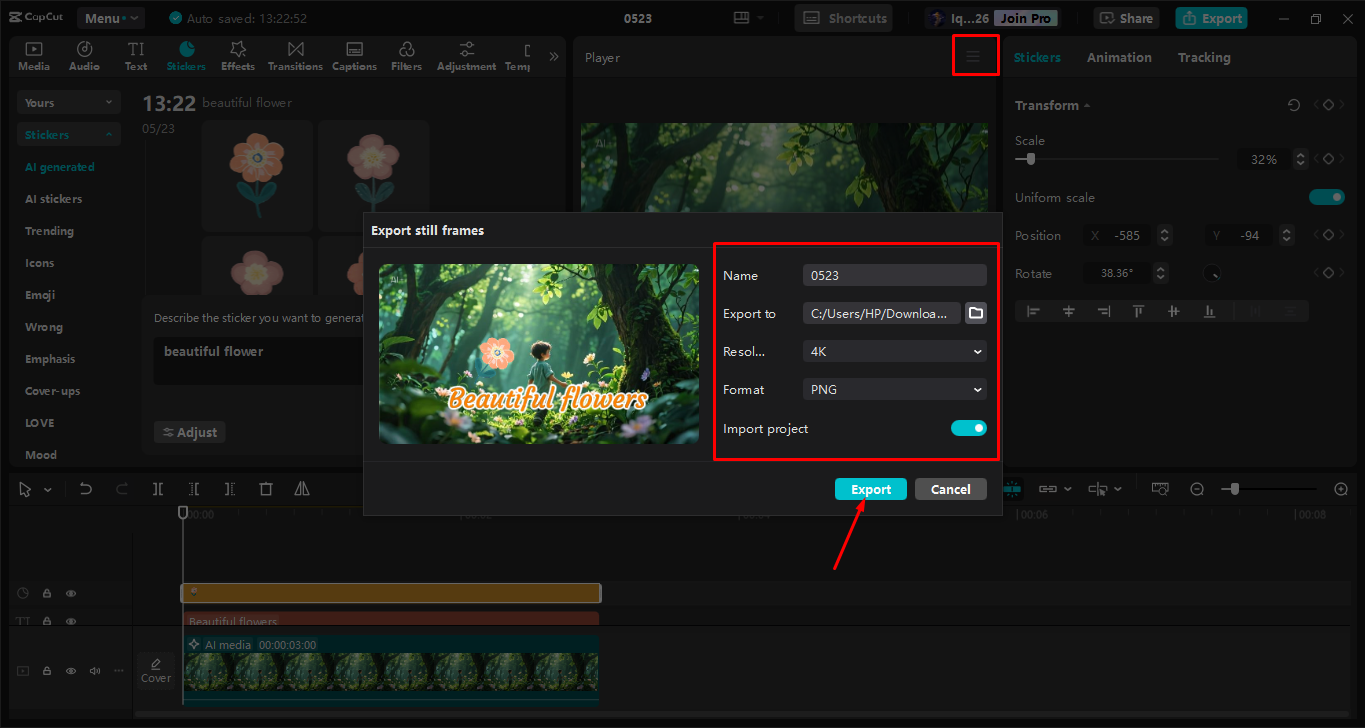Viewport: 1365px width, 728px height.
Task: Switch to the Animation tab
Action: [x=1118, y=57]
